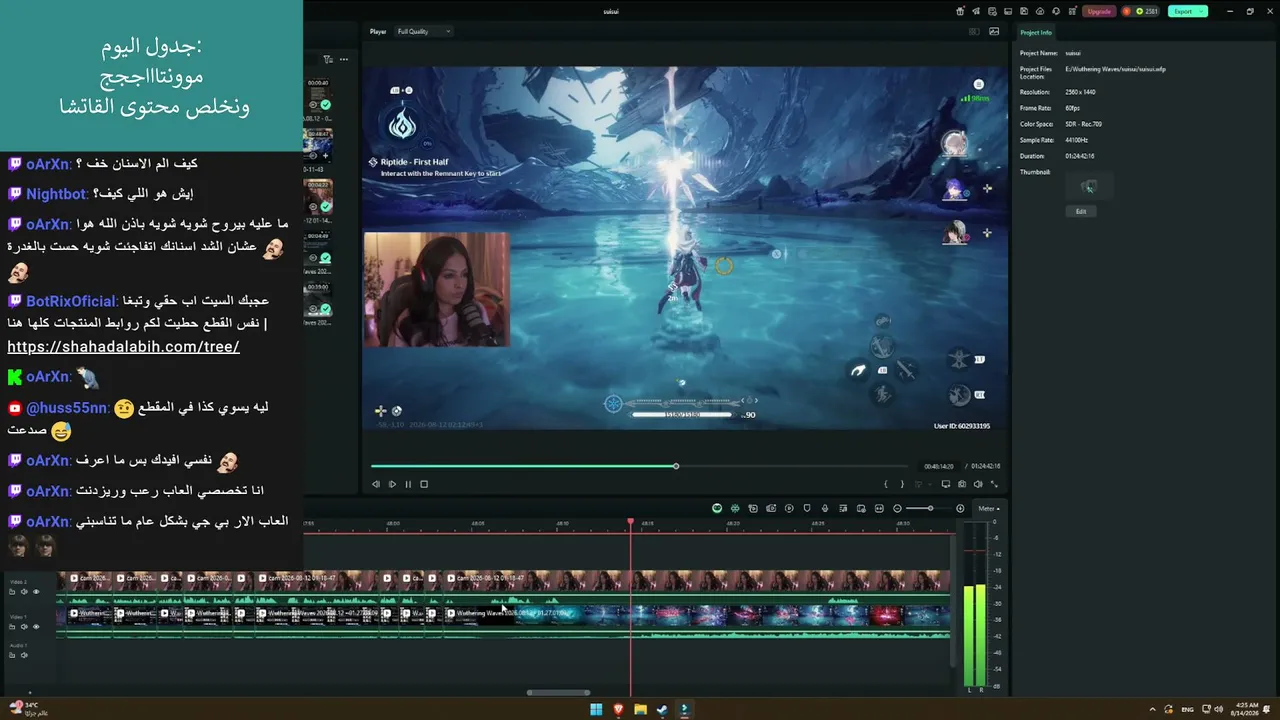Lock the Video 1 track
This screenshot has width=1280, height=720.
pyautogui.click(x=12, y=627)
